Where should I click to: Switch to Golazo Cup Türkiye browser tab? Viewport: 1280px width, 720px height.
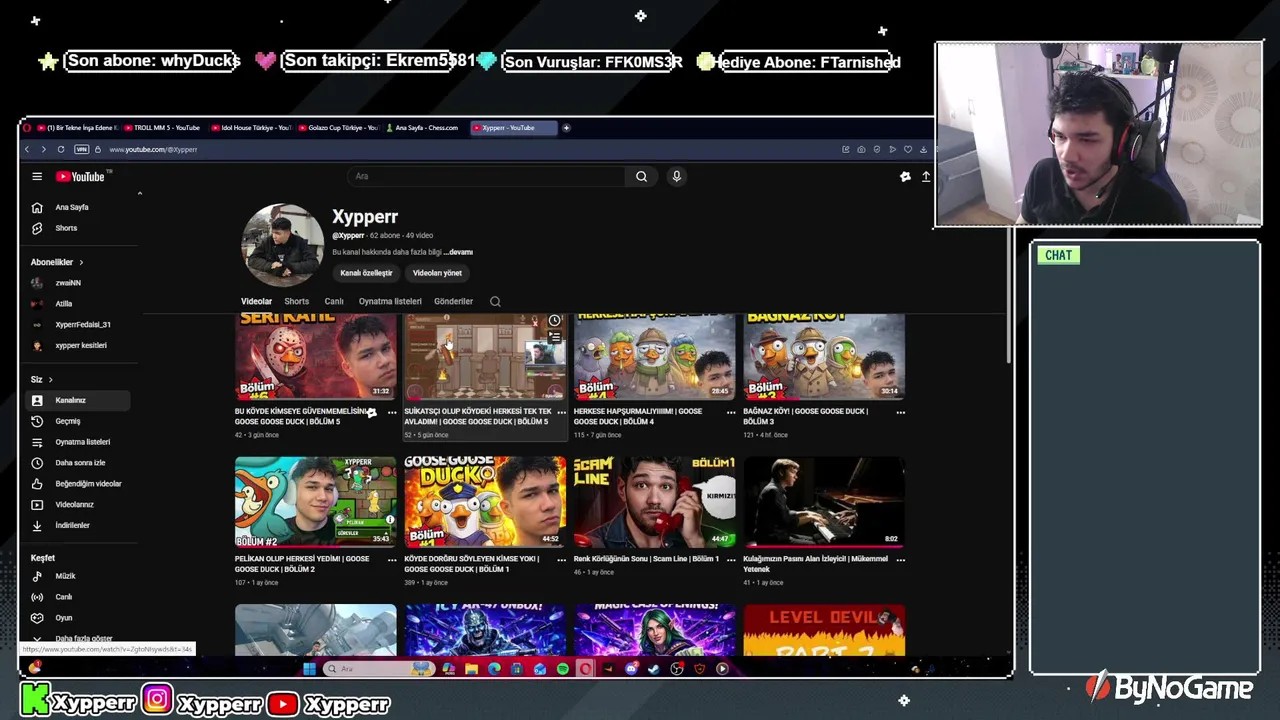click(337, 128)
